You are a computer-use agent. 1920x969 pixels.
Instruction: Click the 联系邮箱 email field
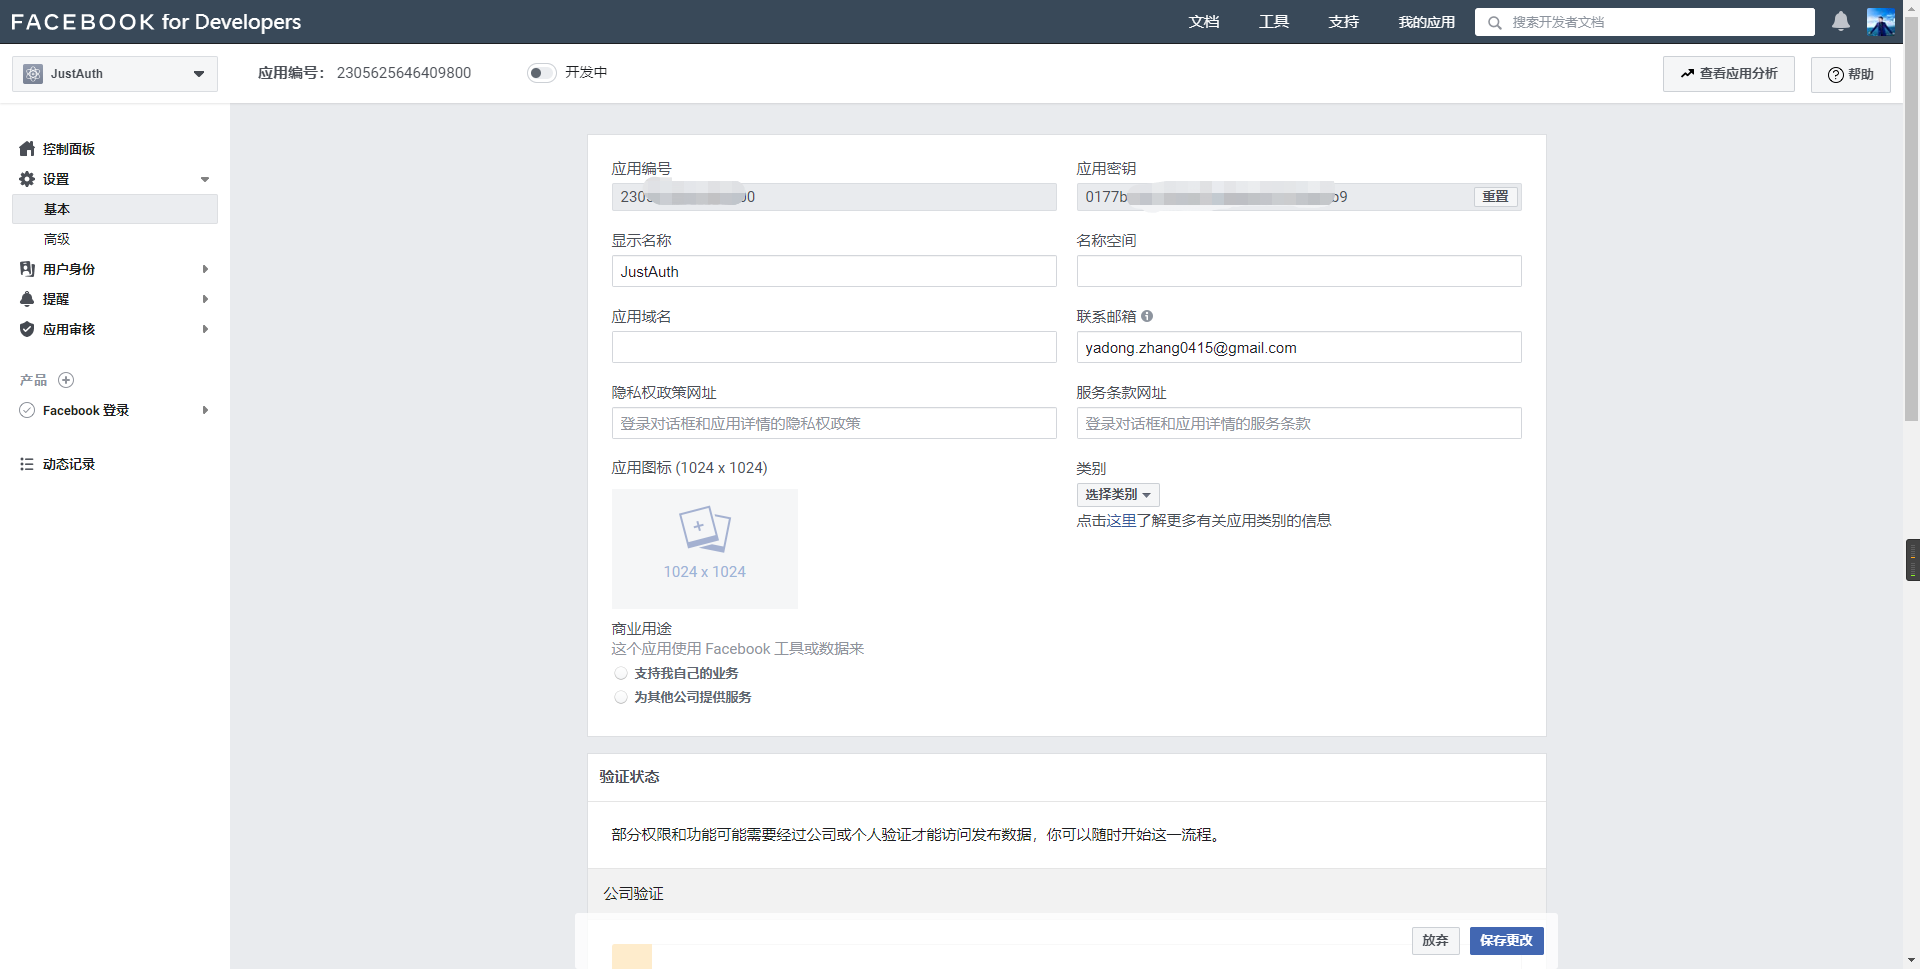[x=1299, y=347]
